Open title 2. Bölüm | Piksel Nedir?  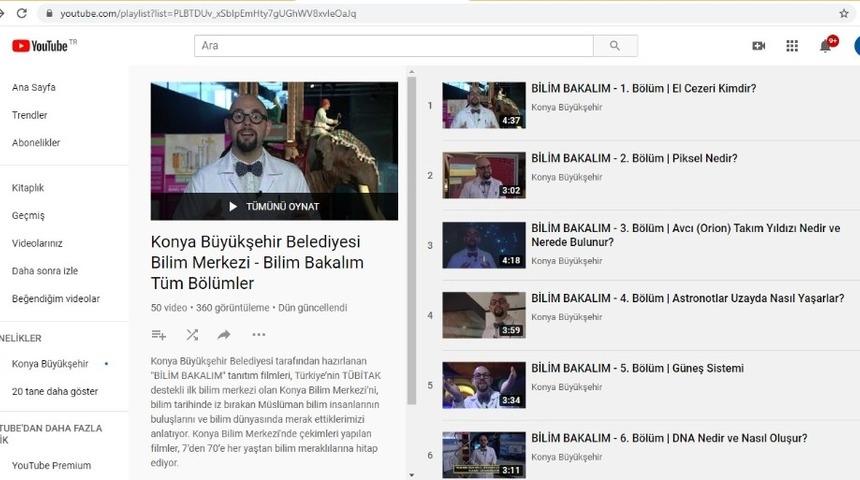(634, 158)
